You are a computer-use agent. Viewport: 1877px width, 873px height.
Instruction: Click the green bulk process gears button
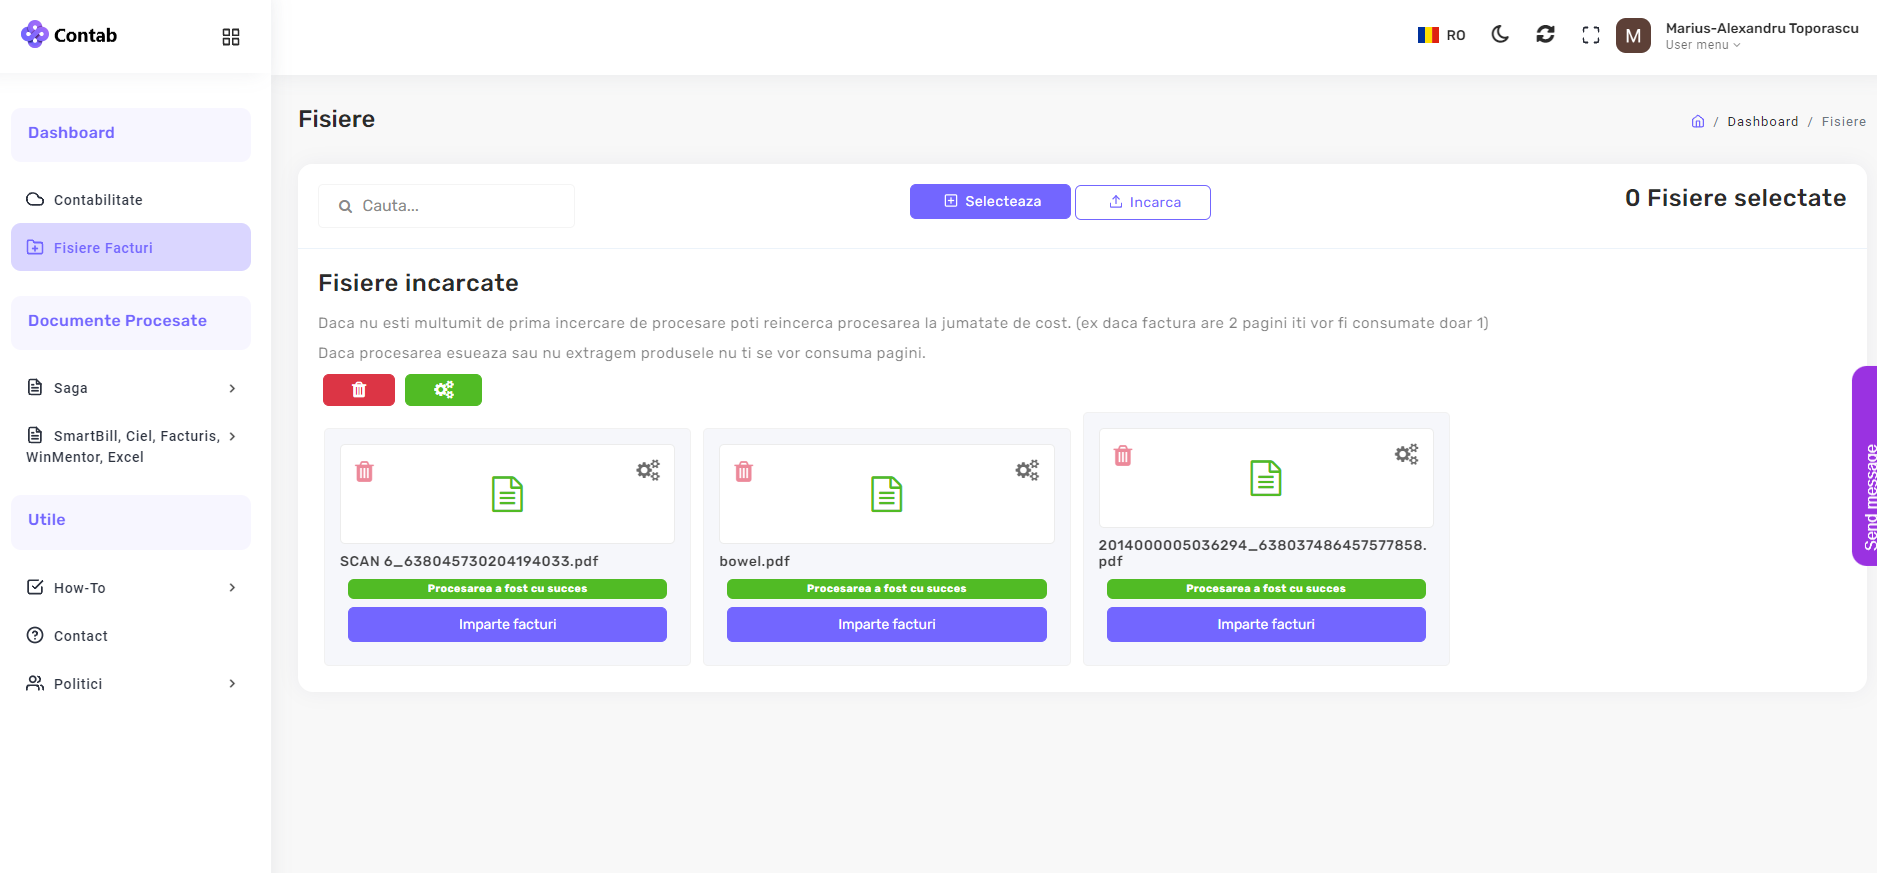coord(443,390)
